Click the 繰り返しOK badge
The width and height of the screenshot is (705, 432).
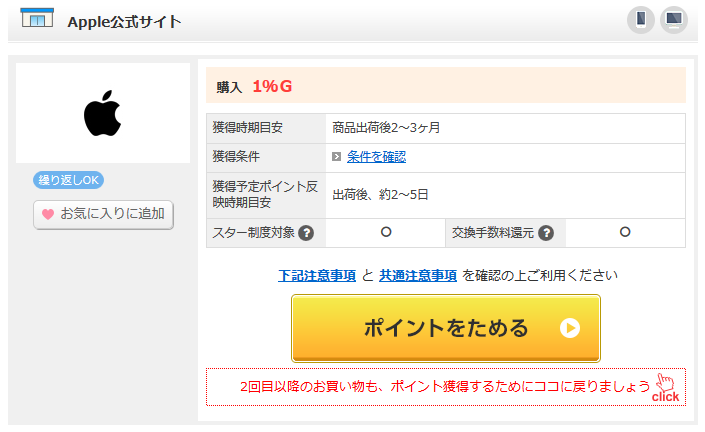tap(69, 180)
